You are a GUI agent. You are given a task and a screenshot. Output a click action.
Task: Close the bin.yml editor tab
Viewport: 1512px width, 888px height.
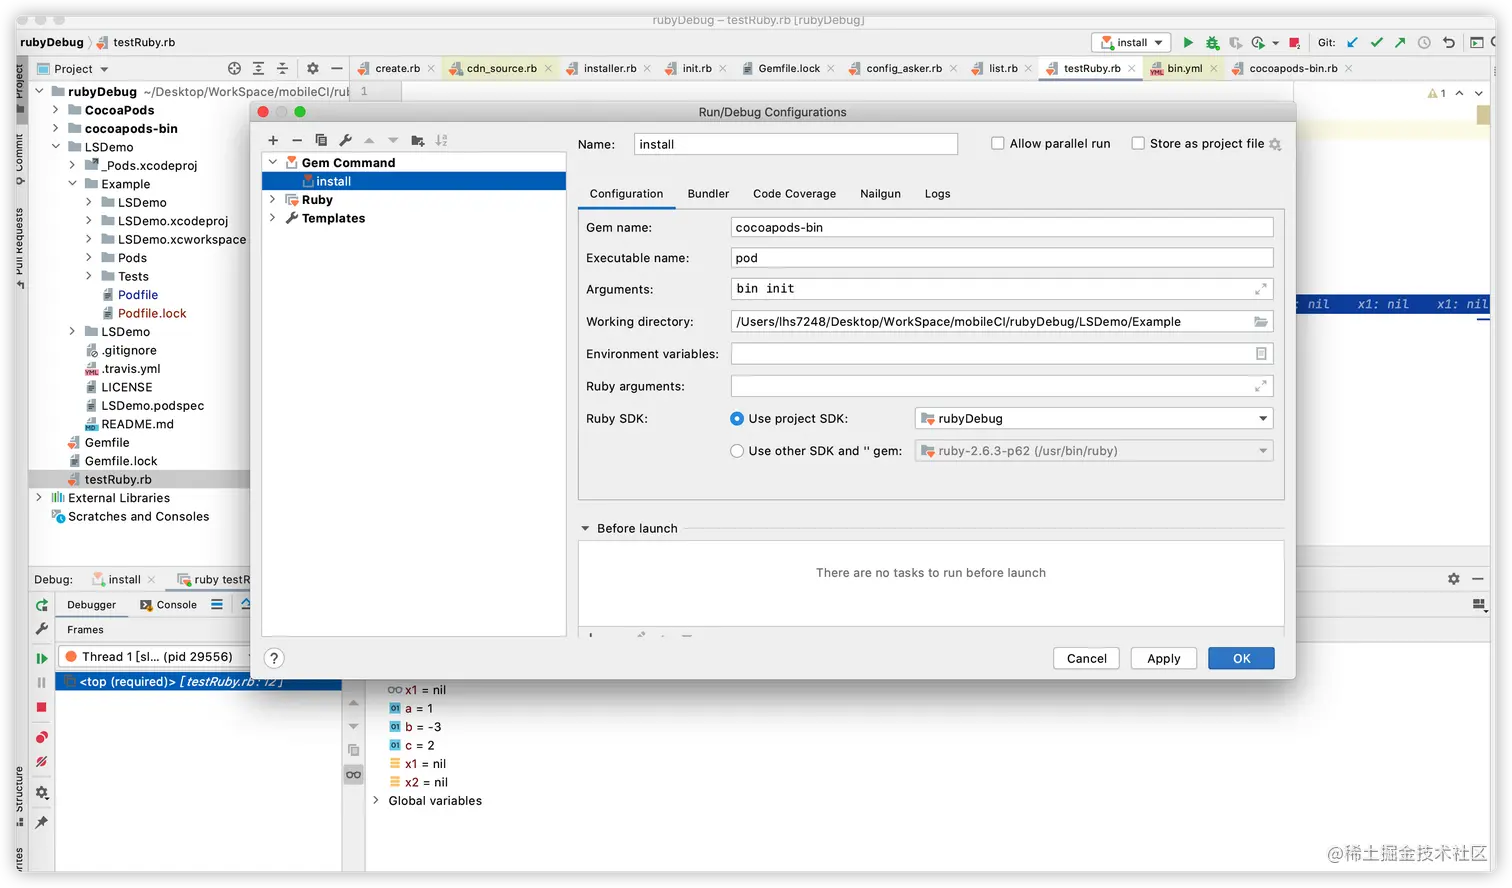coord(1214,69)
